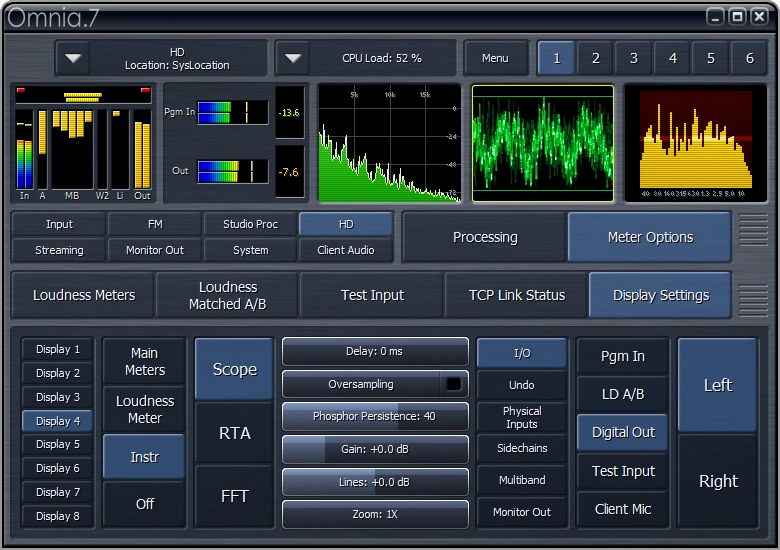Open the Test Input page
780x550 pixels.
pyautogui.click(x=372, y=295)
